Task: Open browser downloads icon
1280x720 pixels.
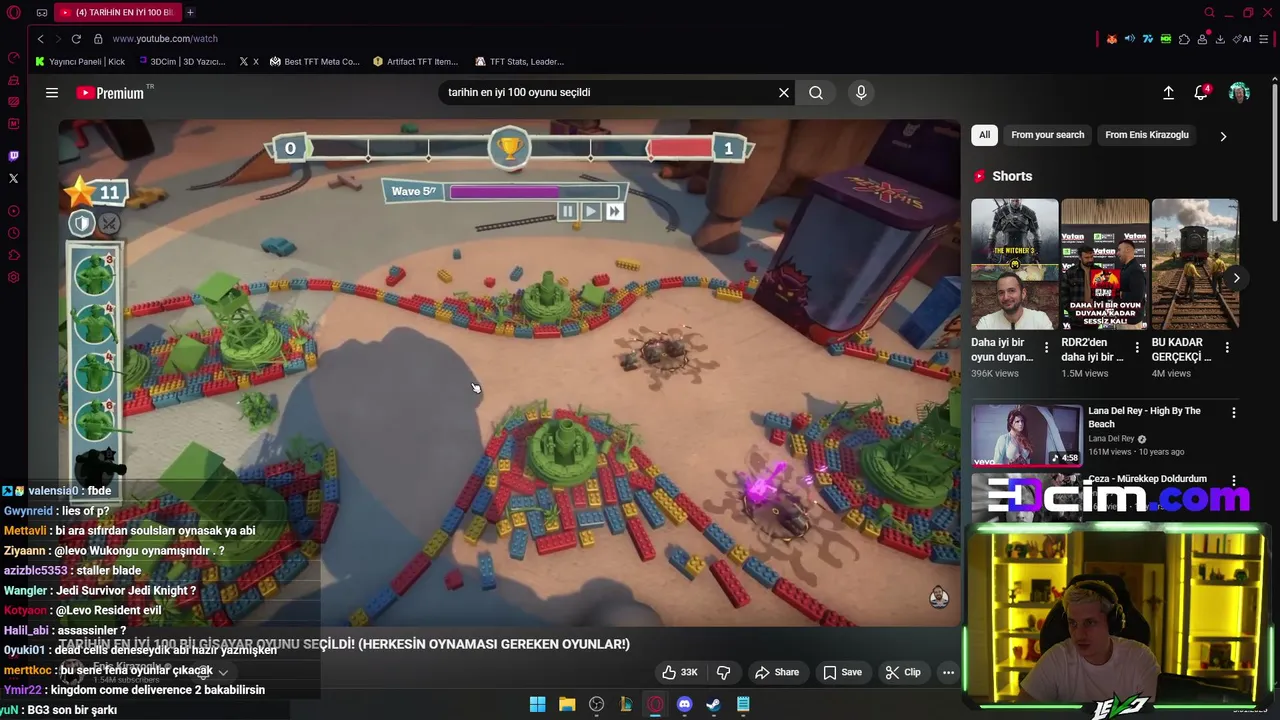Action: (x=1220, y=39)
